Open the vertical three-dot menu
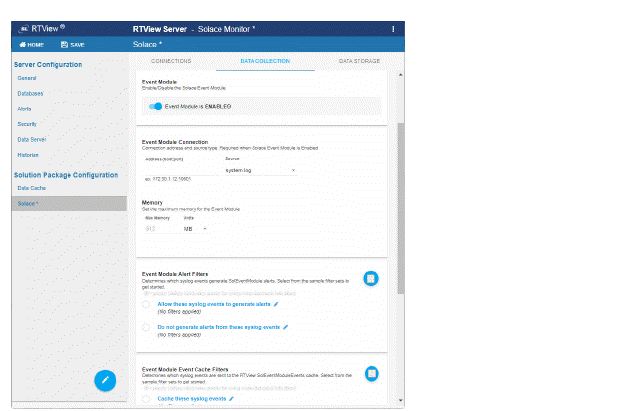This screenshot has width=626, height=411. [x=393, y=29]
